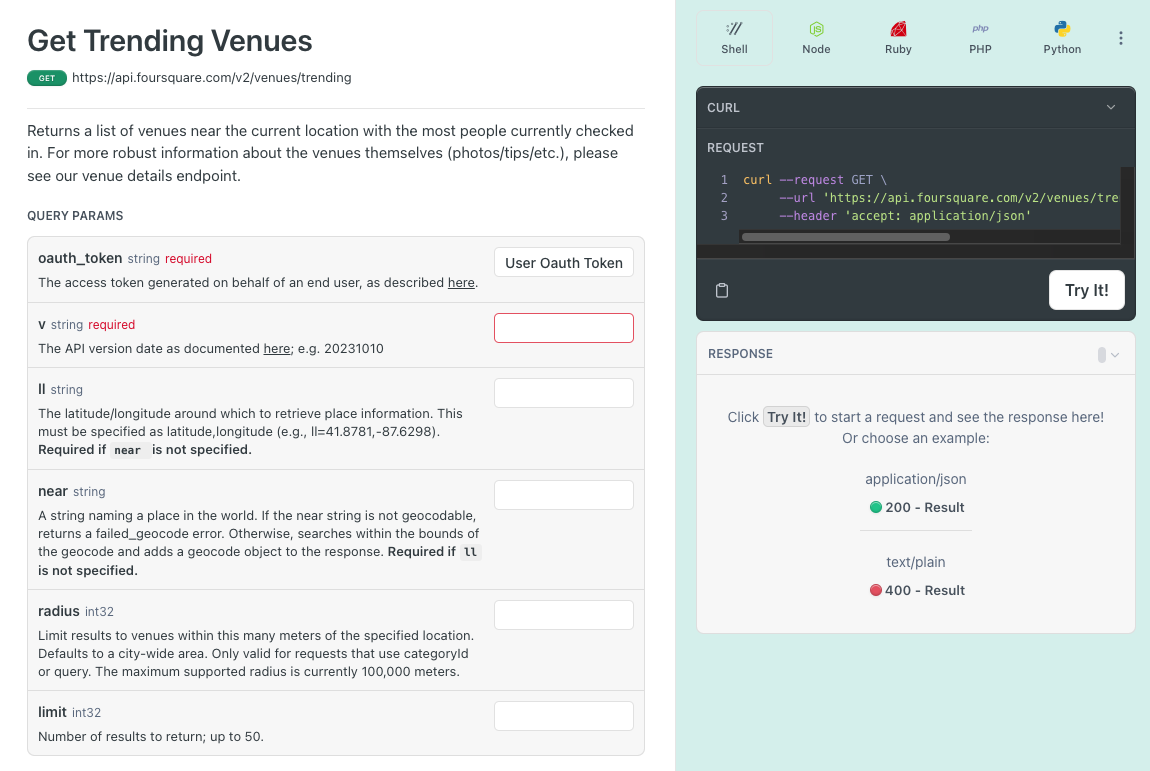1150x771 pixels.
Task: Click the QUERY PARAMS section label
Action: pos(75,216)
